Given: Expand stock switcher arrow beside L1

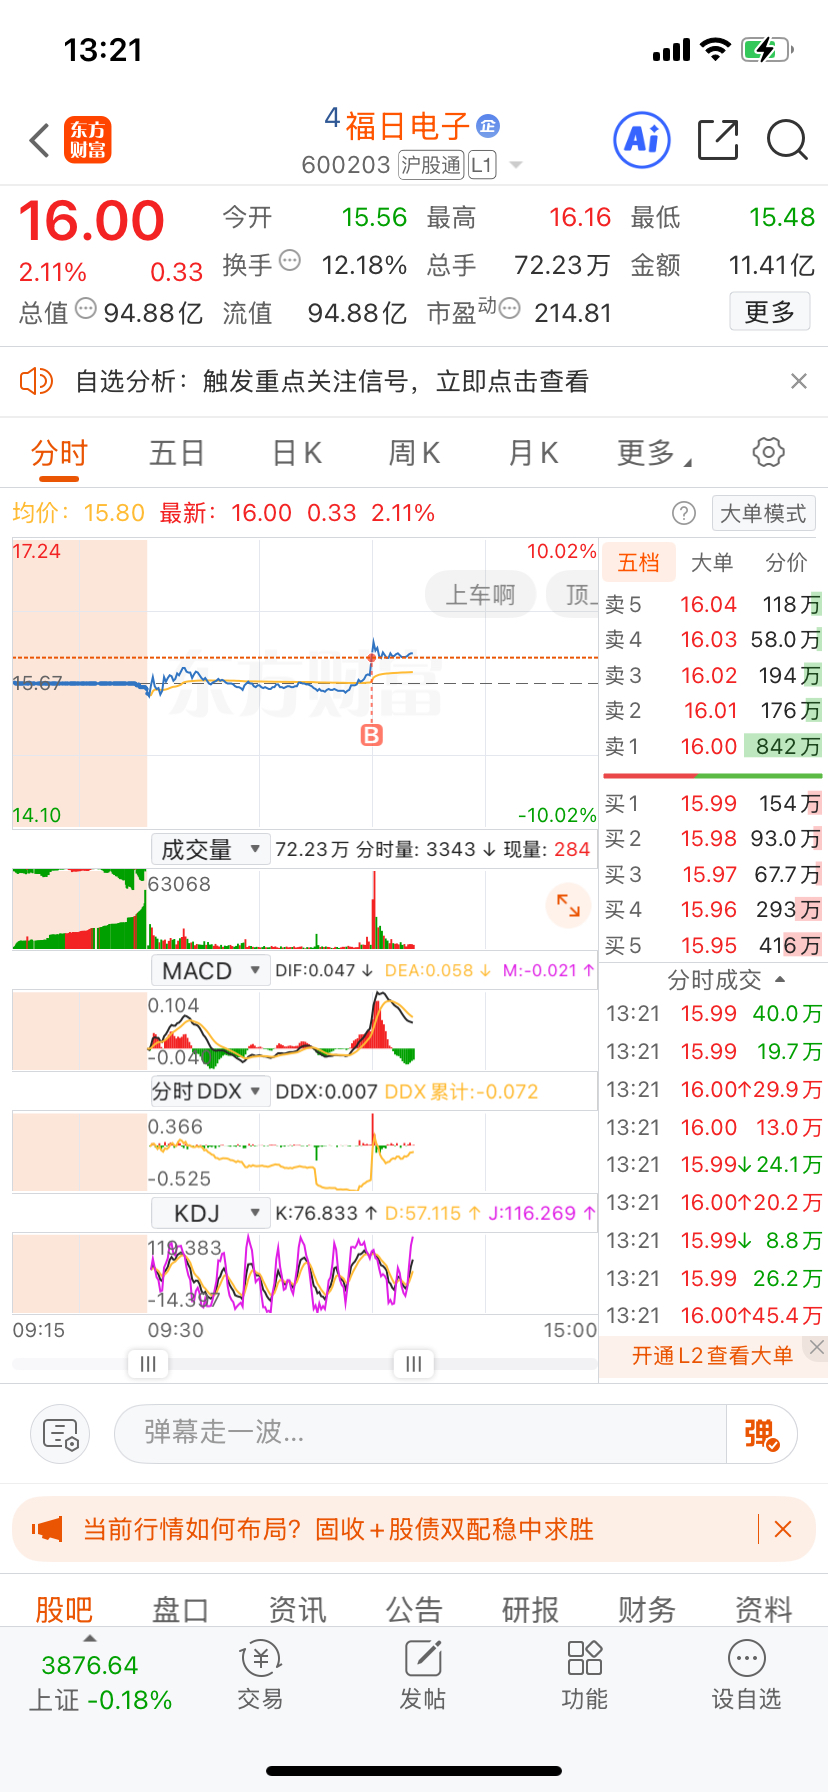Looking at the screenshot, I should [x=516, y=165].
